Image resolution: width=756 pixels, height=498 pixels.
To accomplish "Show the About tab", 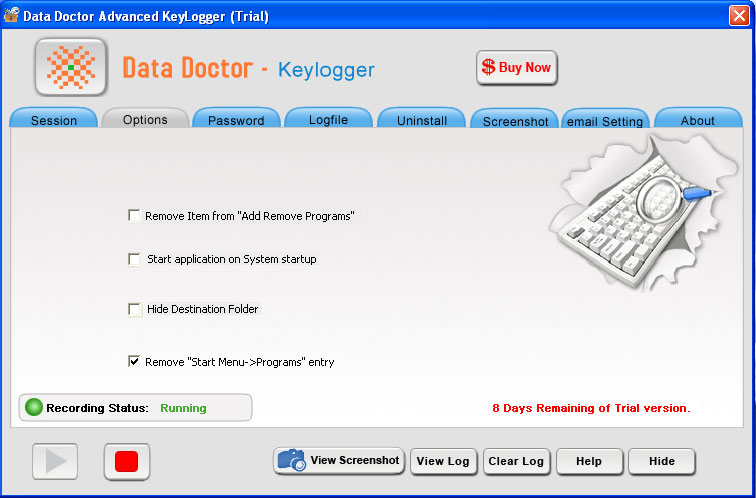I will click(698, 119).
